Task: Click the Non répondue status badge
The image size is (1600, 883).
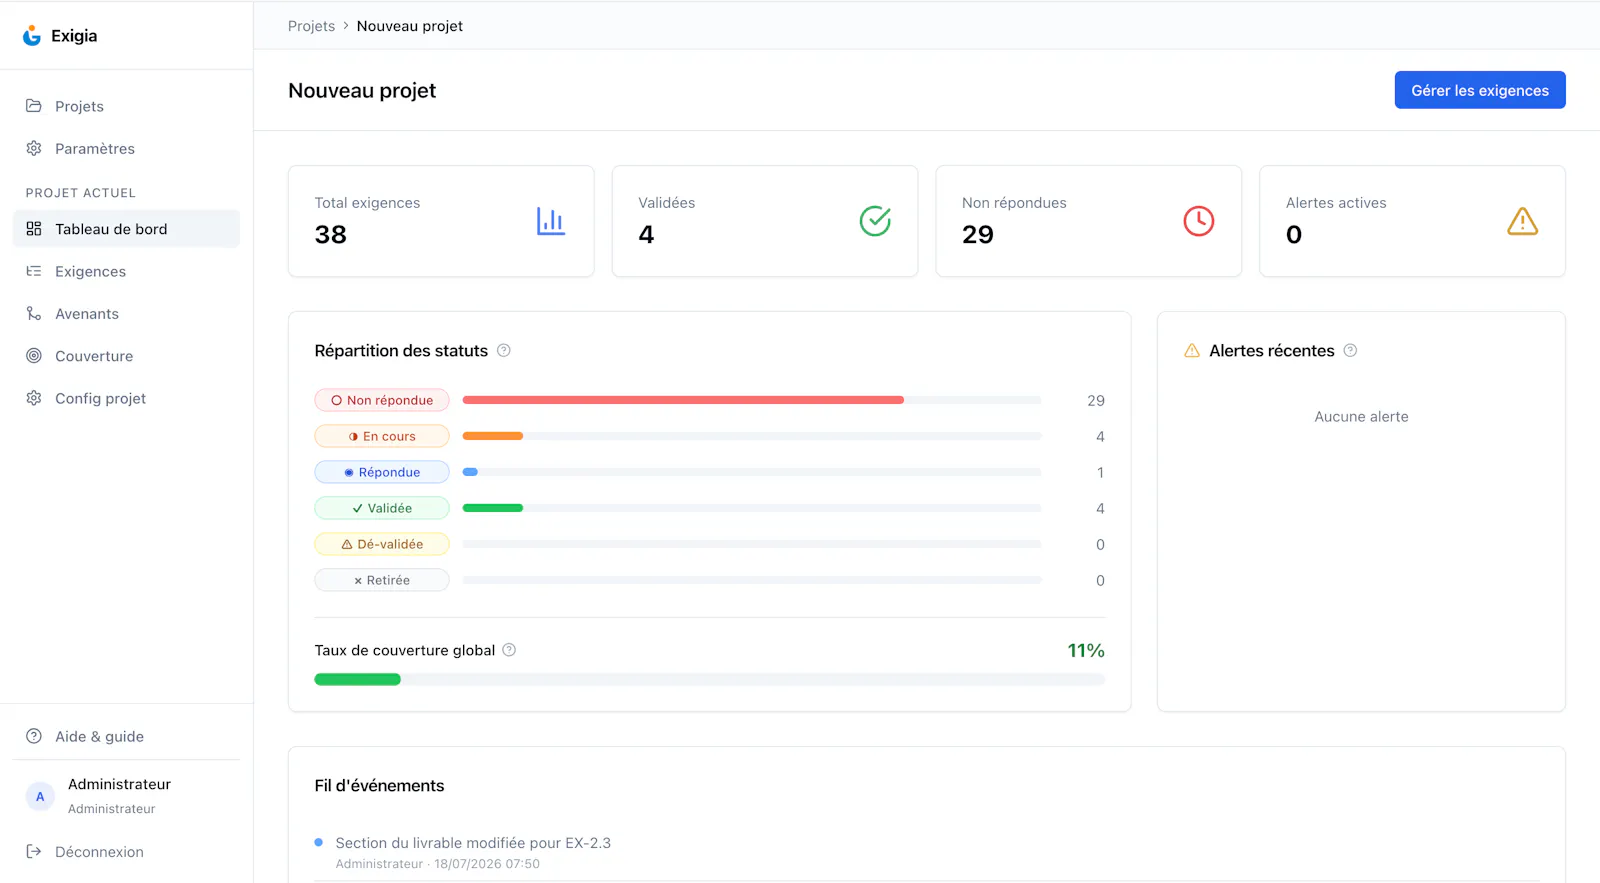Action: click(x=382, y=400)
